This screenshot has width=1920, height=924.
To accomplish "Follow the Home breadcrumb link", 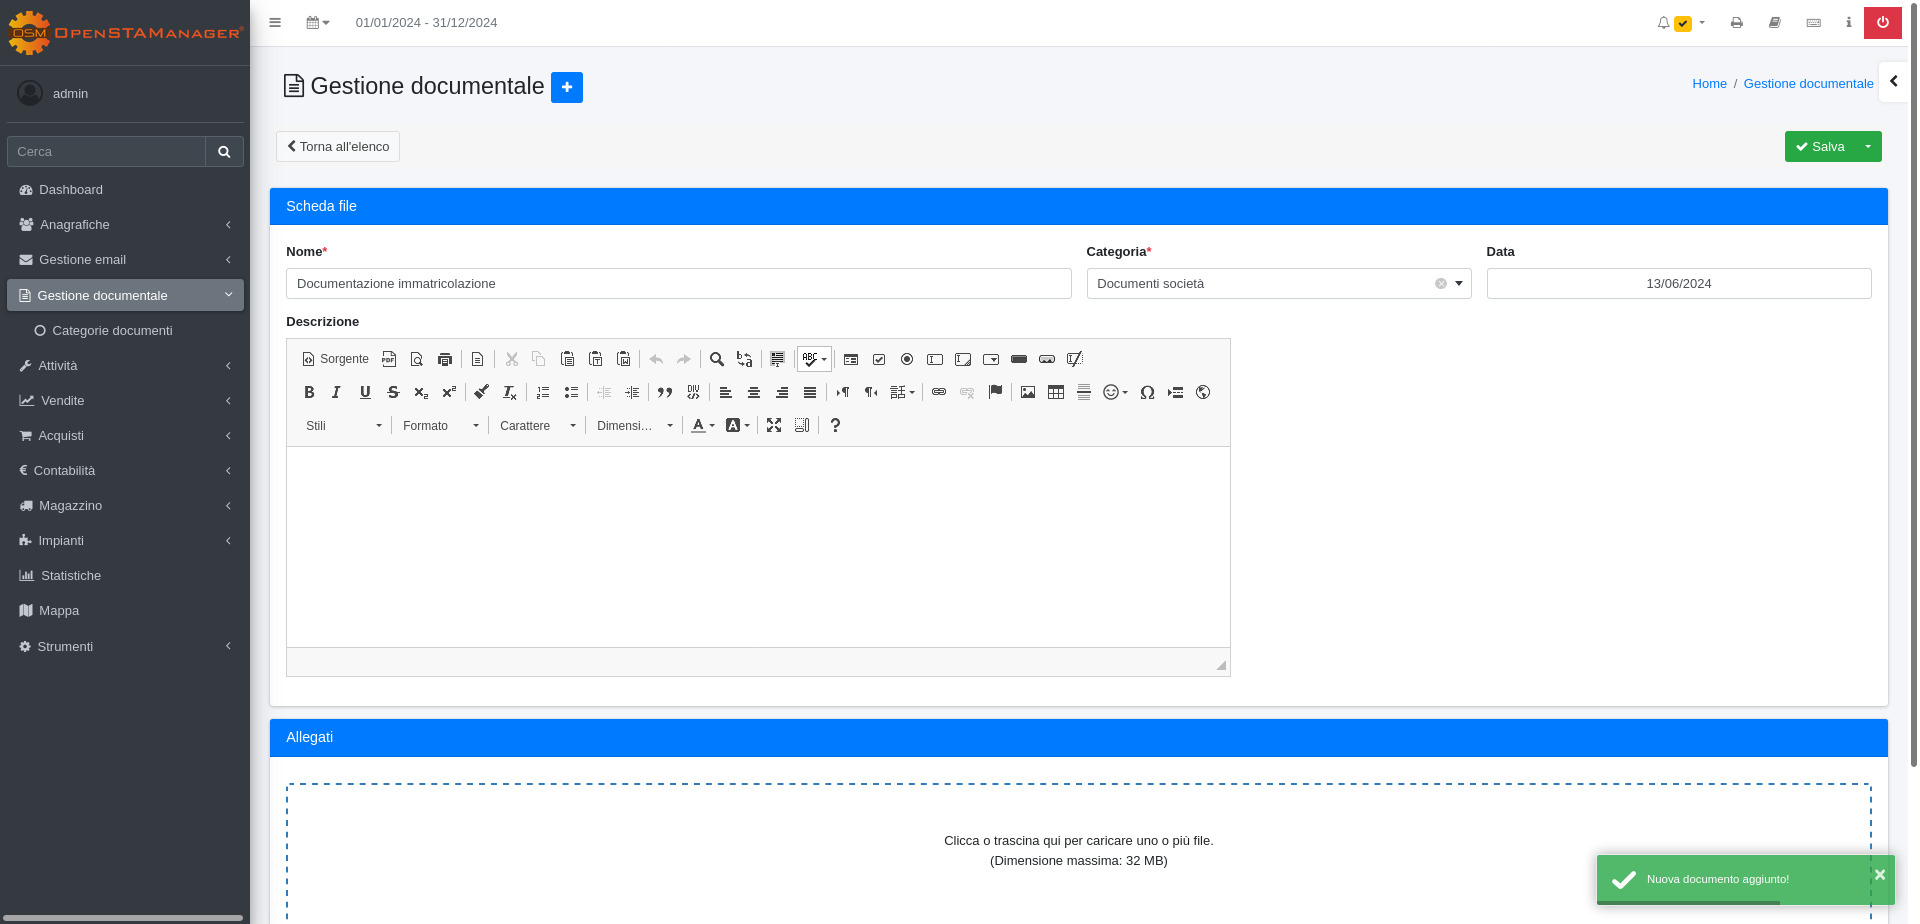I will point(1709,83).
